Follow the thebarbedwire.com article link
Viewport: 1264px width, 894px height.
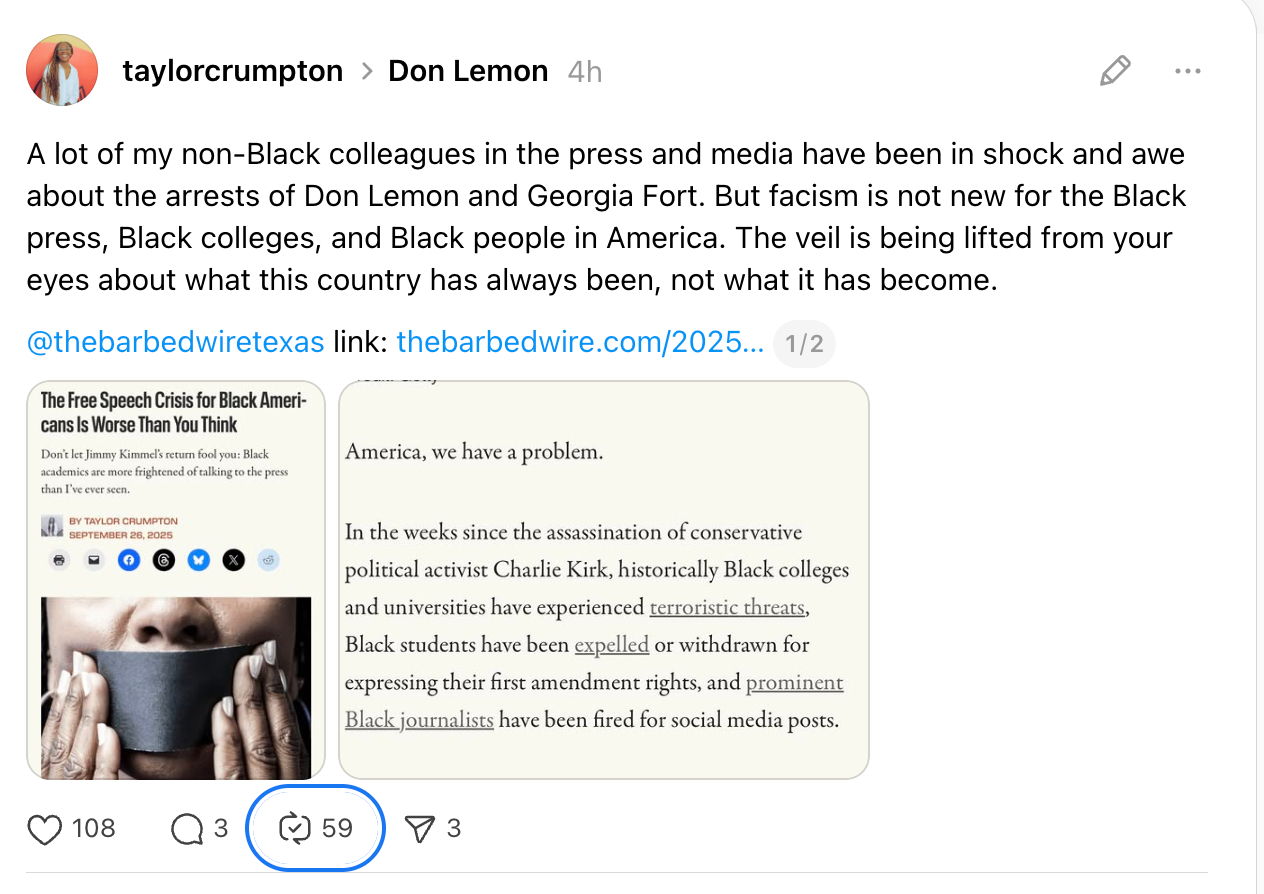point(580,343)
